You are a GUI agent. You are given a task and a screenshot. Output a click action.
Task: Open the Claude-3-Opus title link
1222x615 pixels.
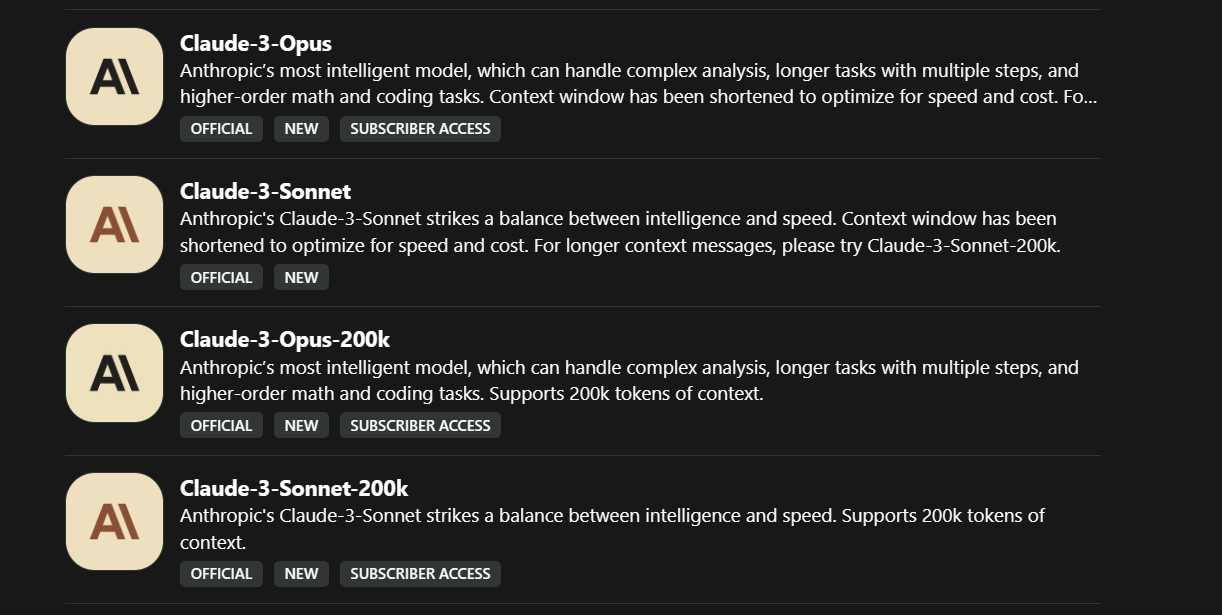coord(256,43)
